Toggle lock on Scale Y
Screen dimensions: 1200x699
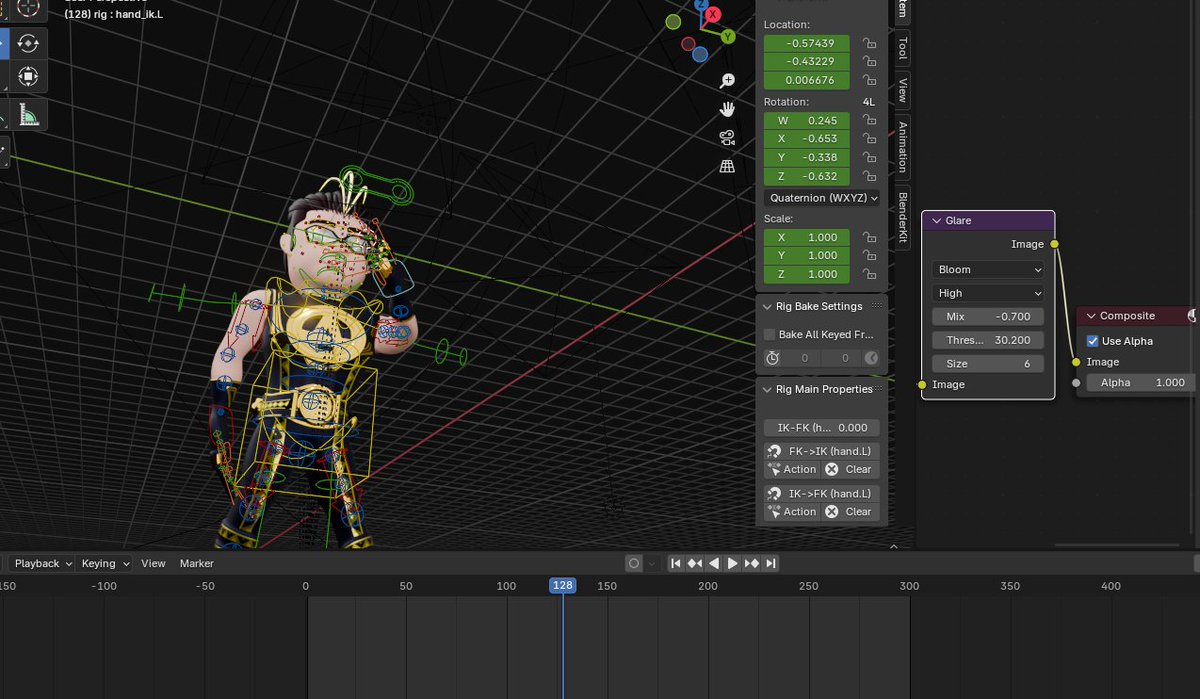point(870,255)
